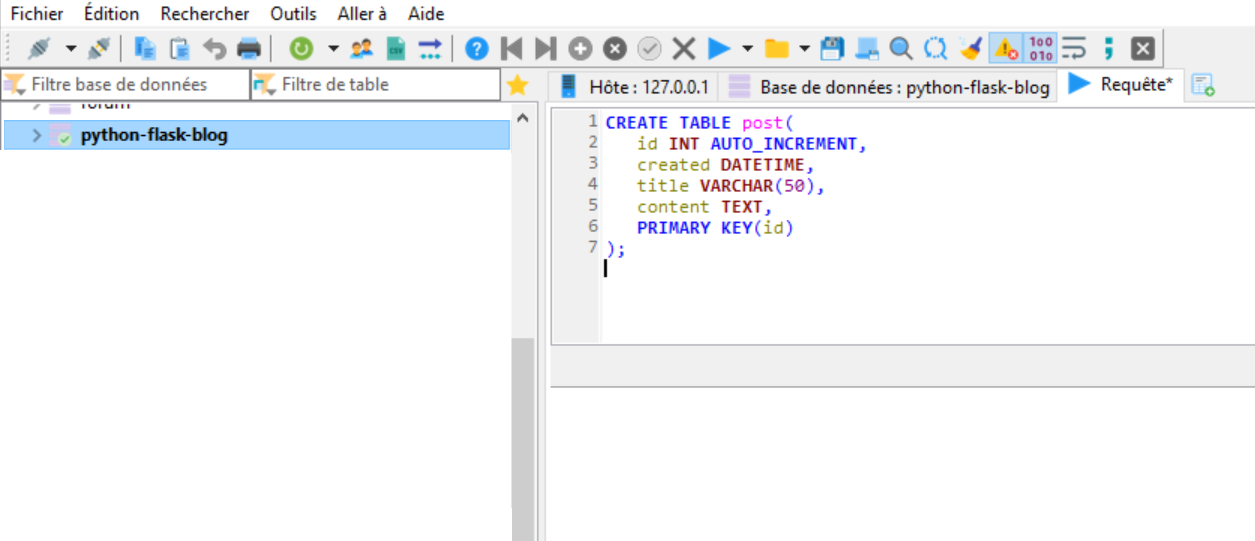Image resolution: width=1255 pixels, height=541 pixels.
Task: Click the export CSV file icon
Action: (396, 48)
